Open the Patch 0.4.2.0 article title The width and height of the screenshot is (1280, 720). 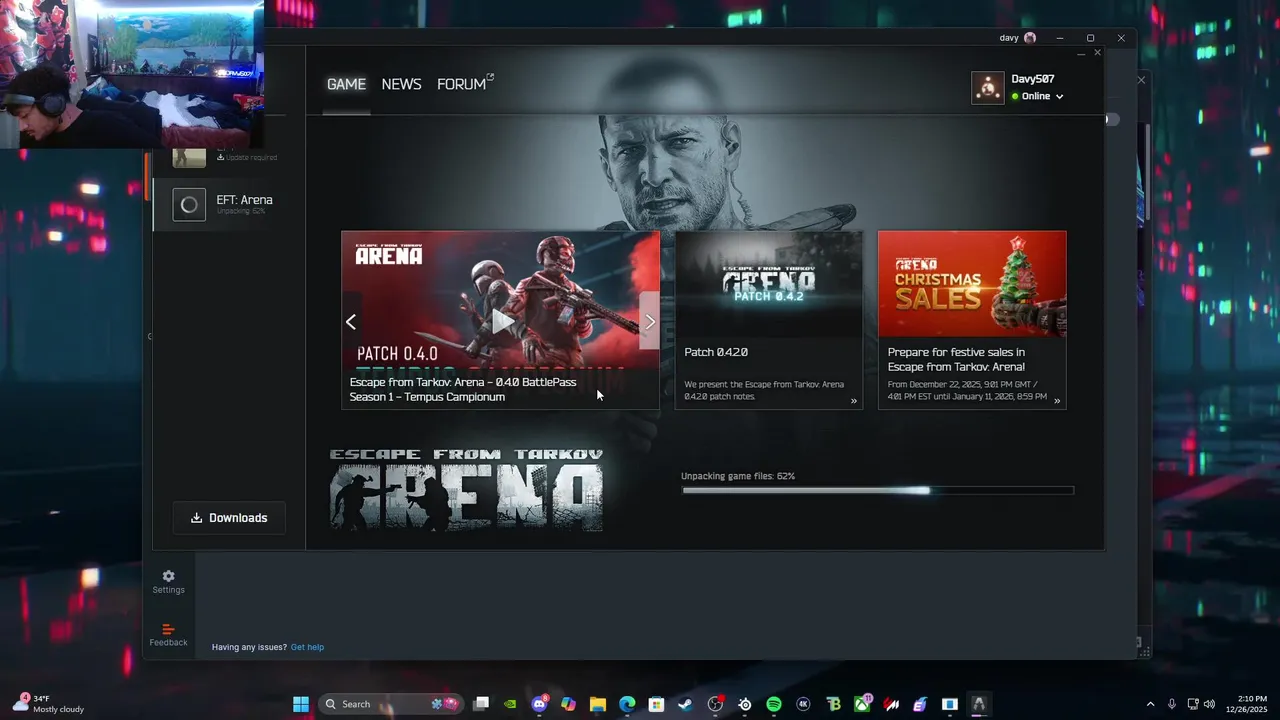[716, 352]
